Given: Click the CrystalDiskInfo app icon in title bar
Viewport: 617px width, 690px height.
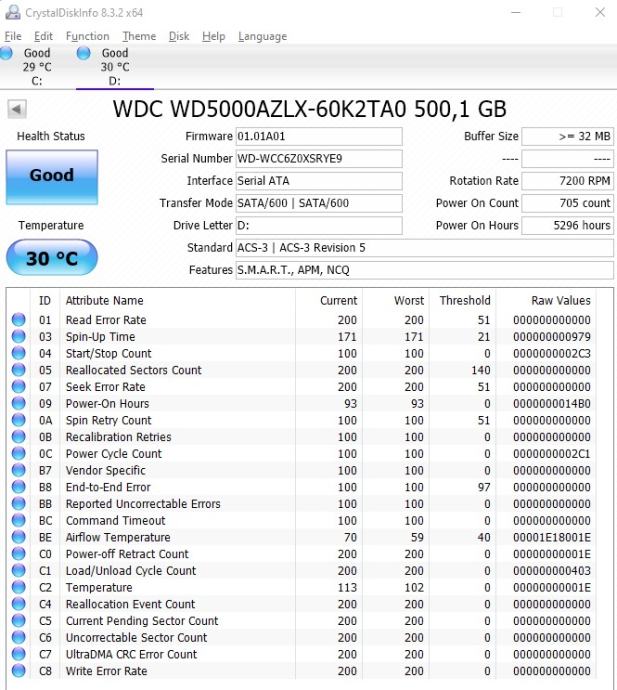Looking at the screenshot, I should coord(13,12).
